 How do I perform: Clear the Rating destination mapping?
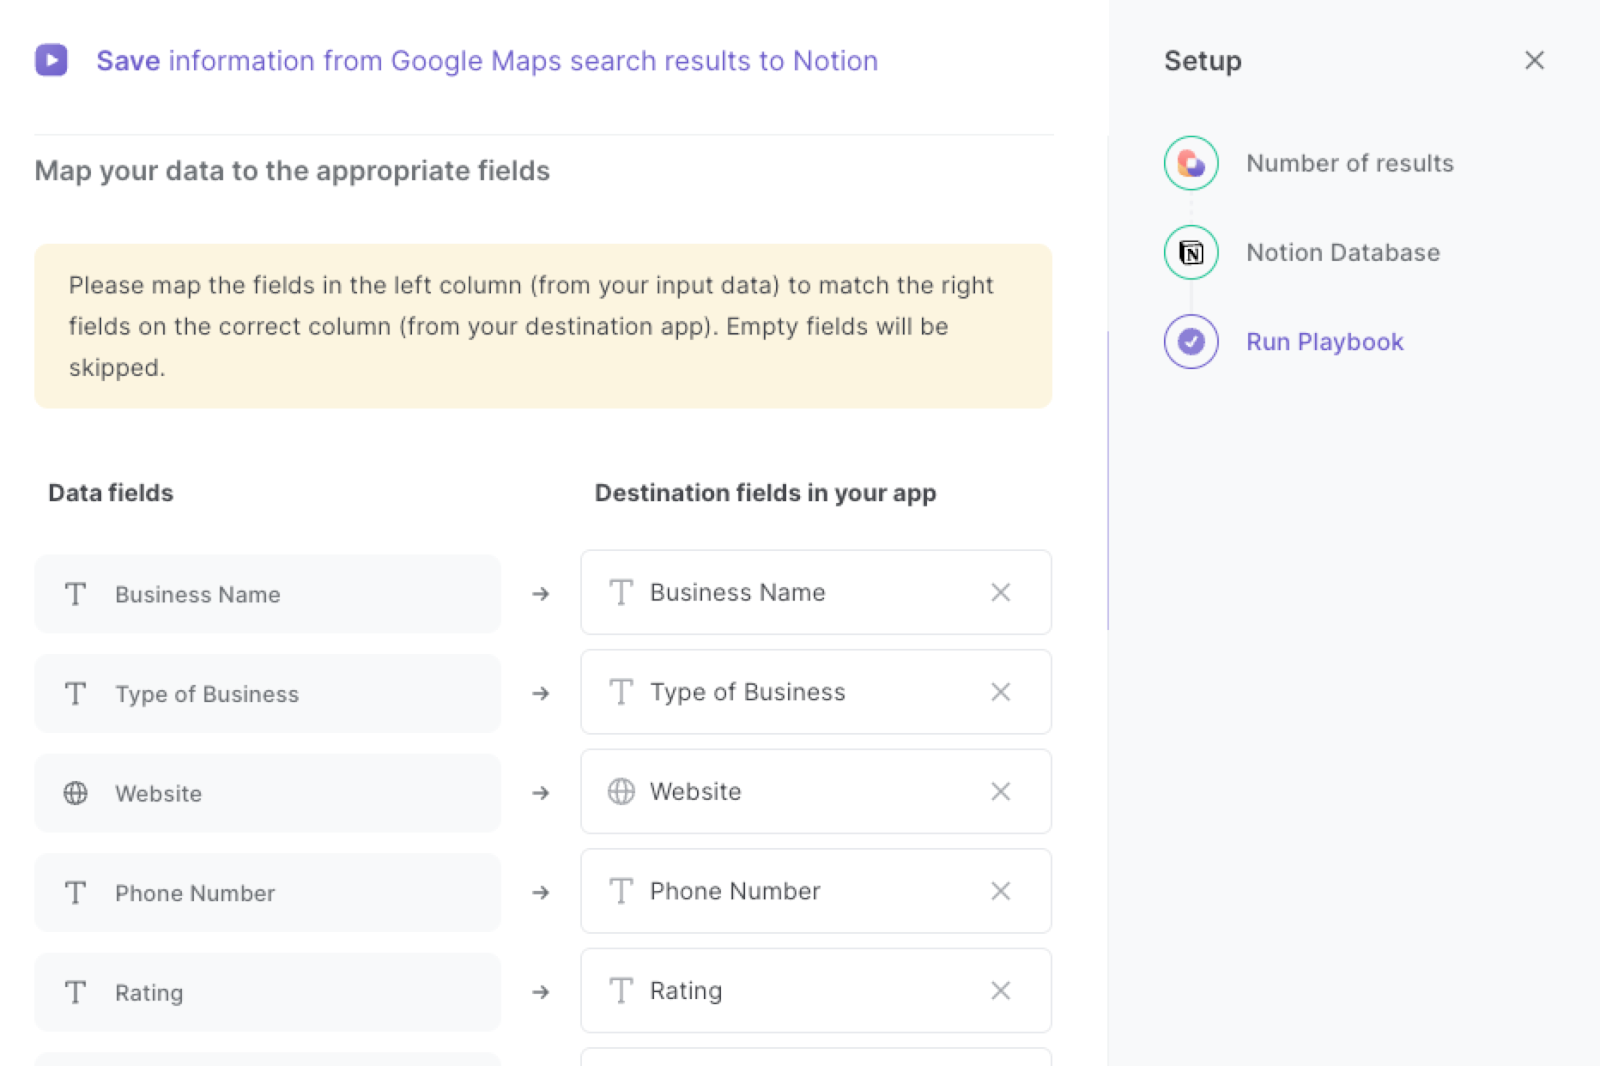pyautogui.click(x=1000, y=990)
